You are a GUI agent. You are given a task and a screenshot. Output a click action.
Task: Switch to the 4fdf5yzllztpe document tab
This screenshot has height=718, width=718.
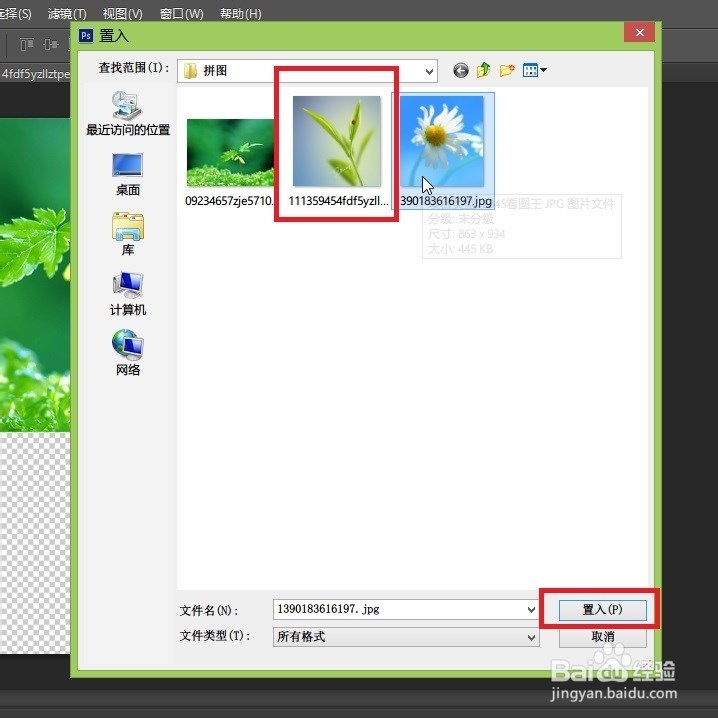pos(35,74)
